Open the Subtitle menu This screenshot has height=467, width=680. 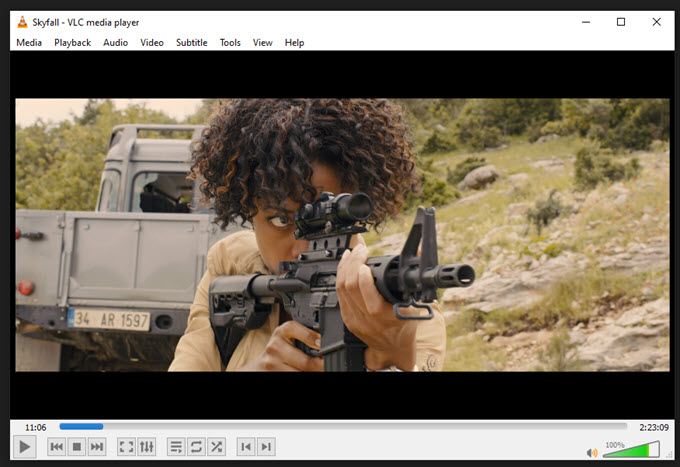click(191, 42)
